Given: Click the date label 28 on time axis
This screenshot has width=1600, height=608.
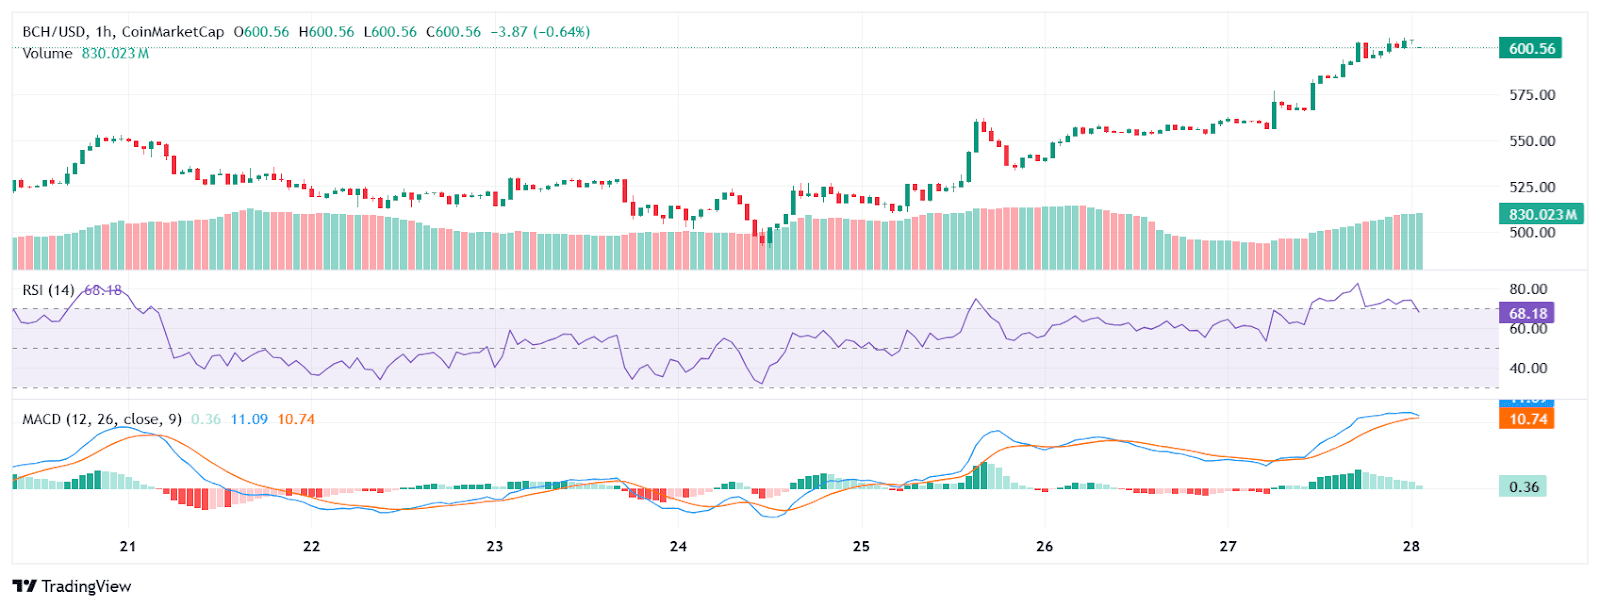Looking at the screenshot, I should pyautogui.click(x=1411, y=546).
